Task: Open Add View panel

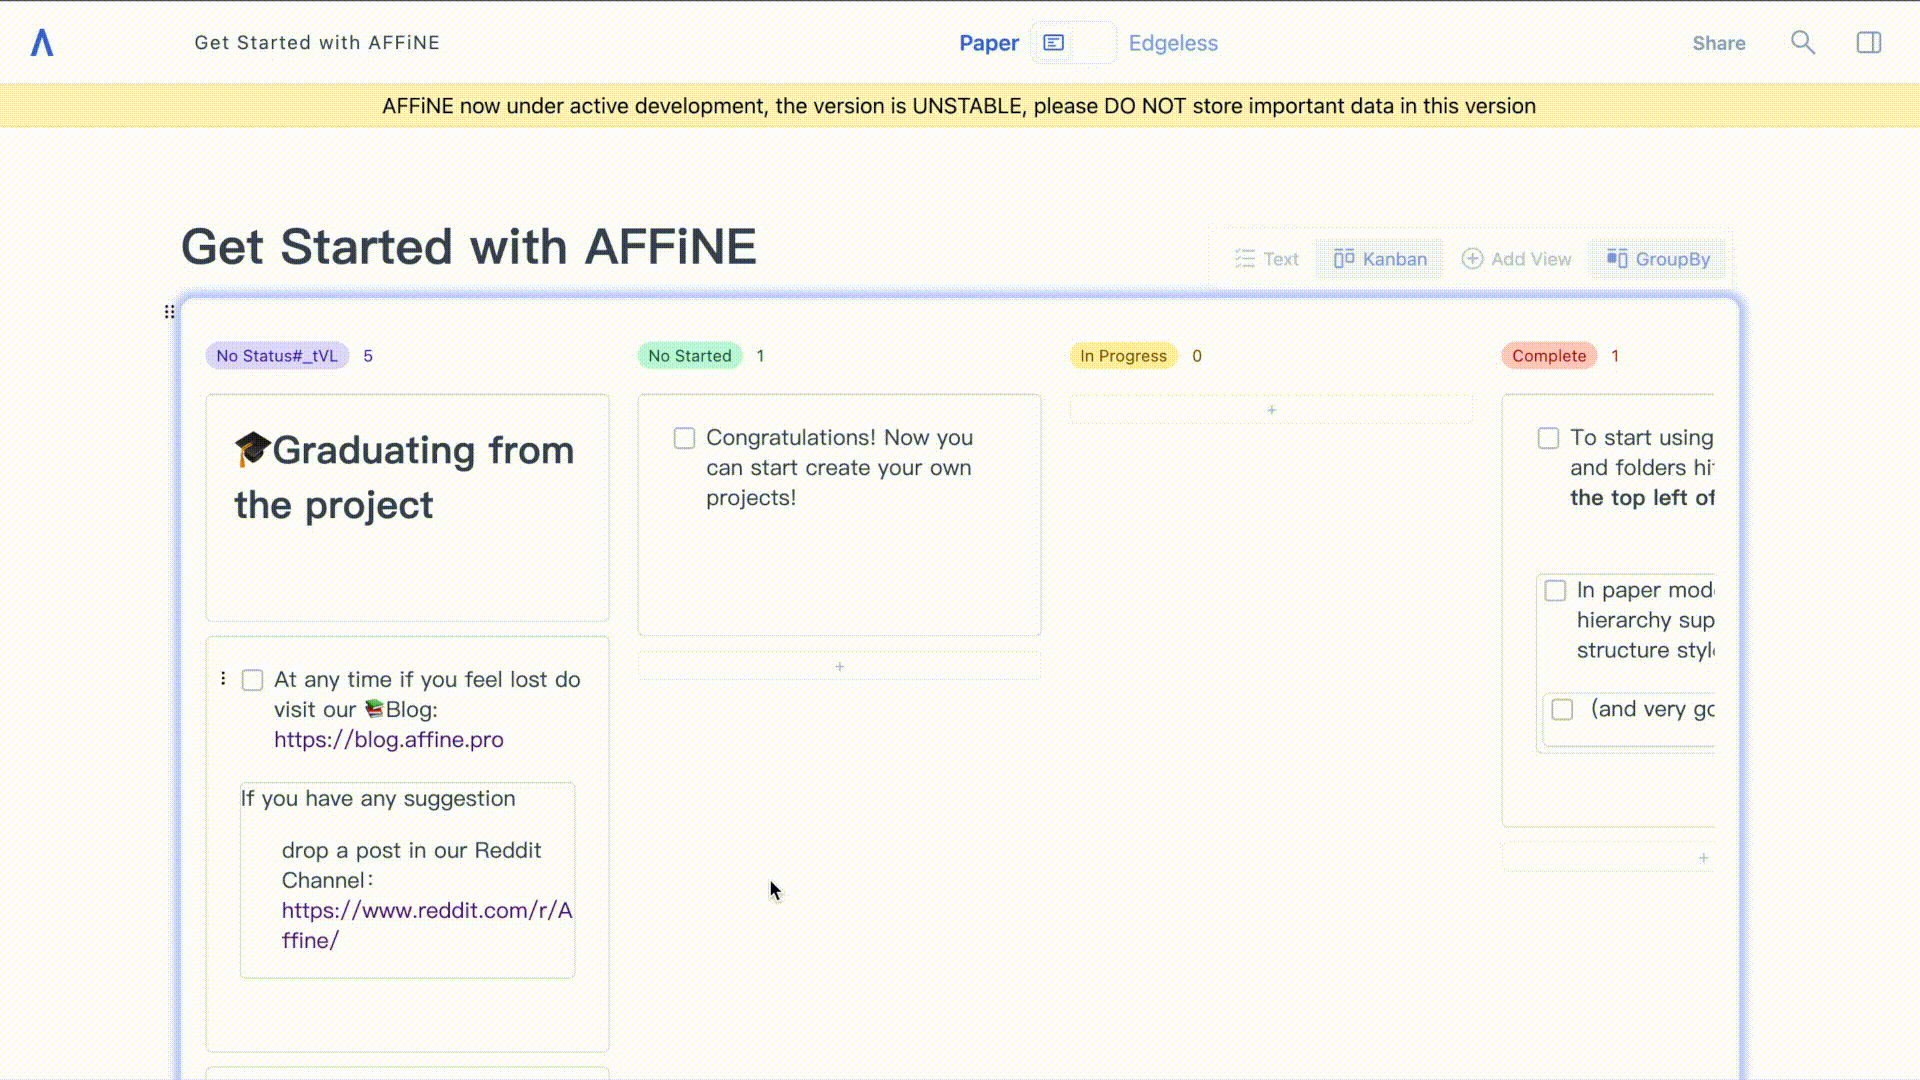Action: 1516,258
